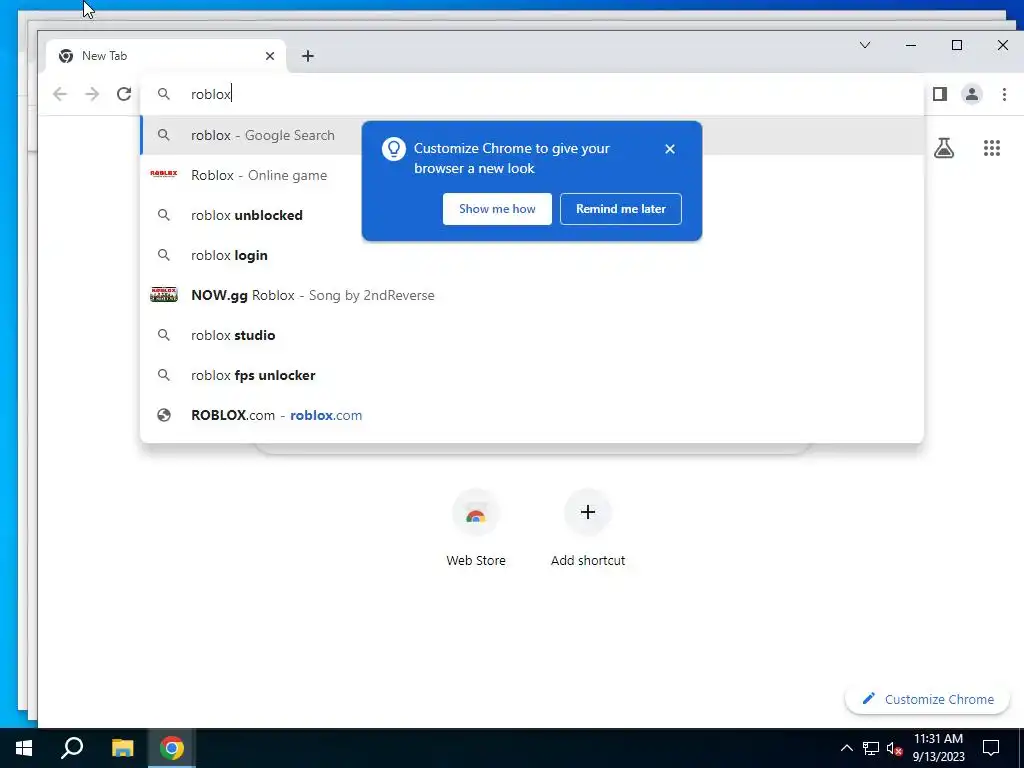Click the address bar search magnifier icon
The width and height of the screenshot is (1024, 768).
[164, 94]
